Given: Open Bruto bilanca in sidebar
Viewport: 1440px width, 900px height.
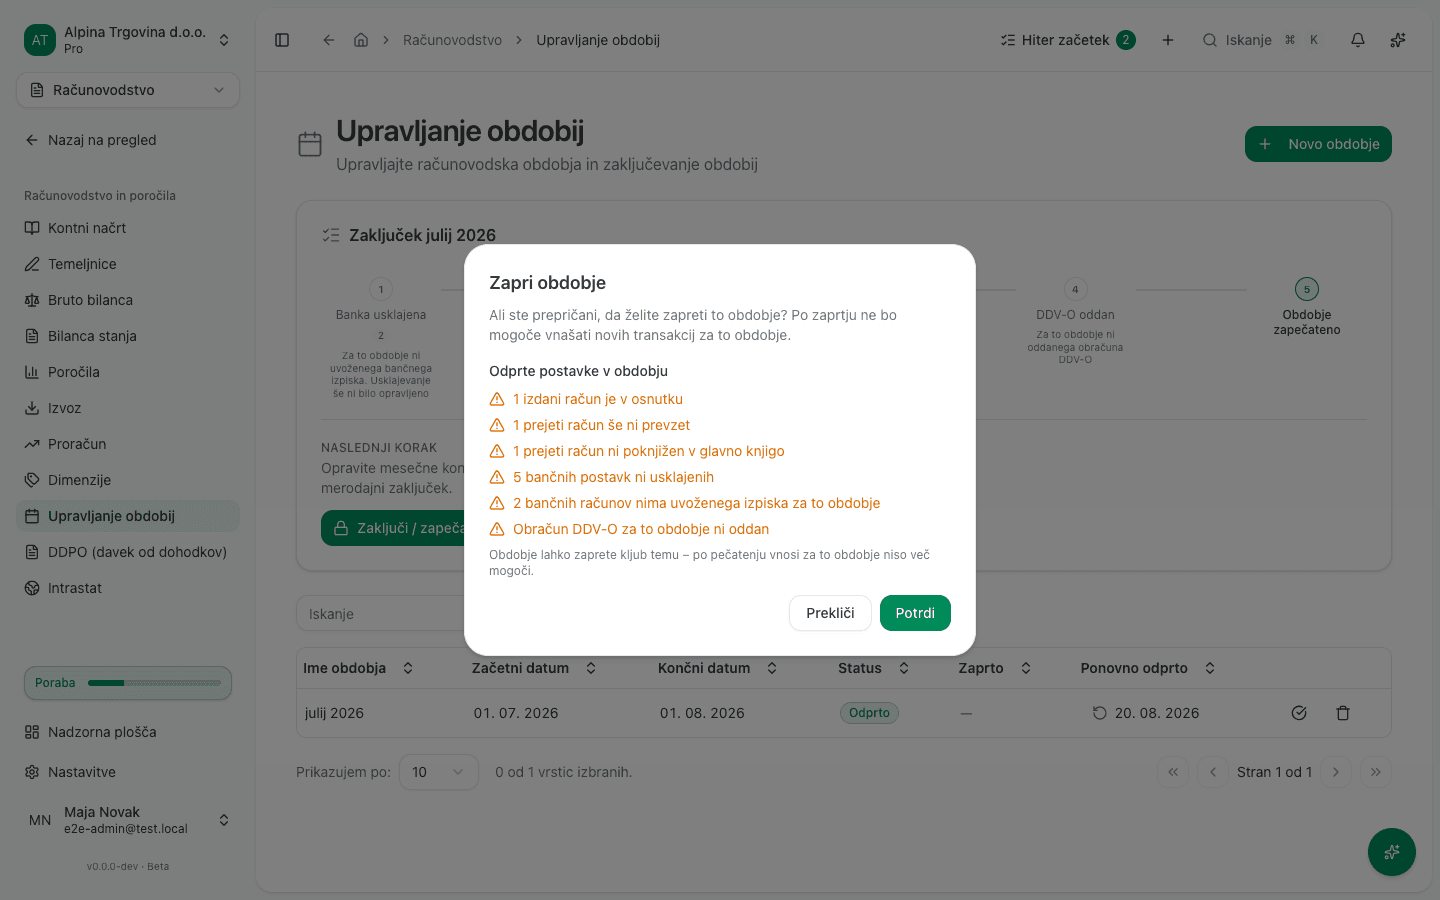Looking at the screenshot, I should 90,300.
